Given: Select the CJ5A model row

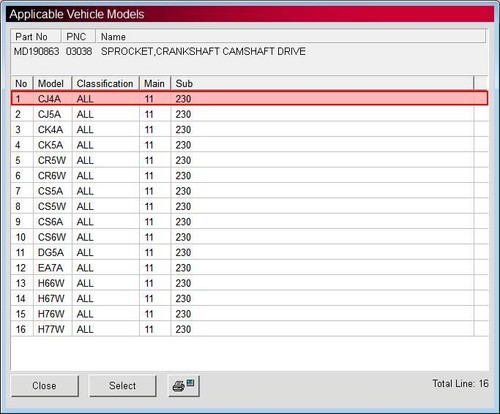Looking at the screenshot, I should [249, 114].
